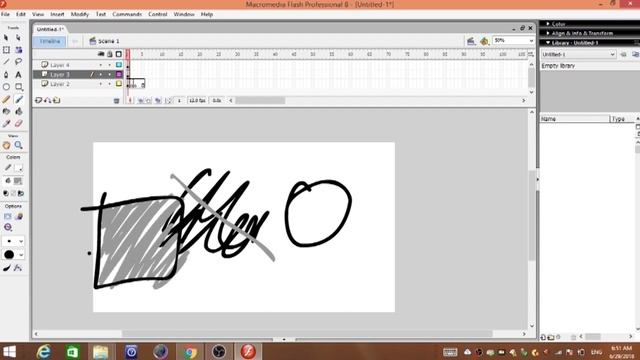Select the Ink Bottle tool
The image size is (640, 360).
tap(6, 111)
